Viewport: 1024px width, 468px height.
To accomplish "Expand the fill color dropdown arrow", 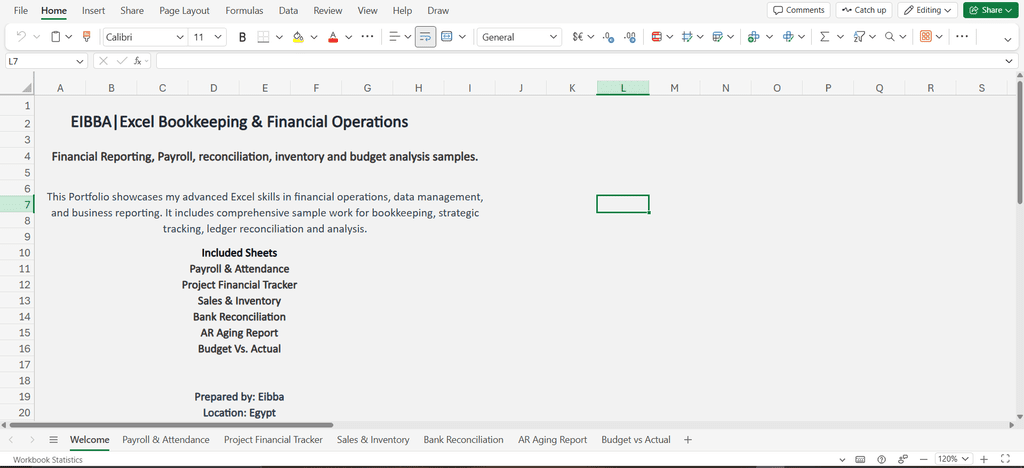I will point(314,37).
